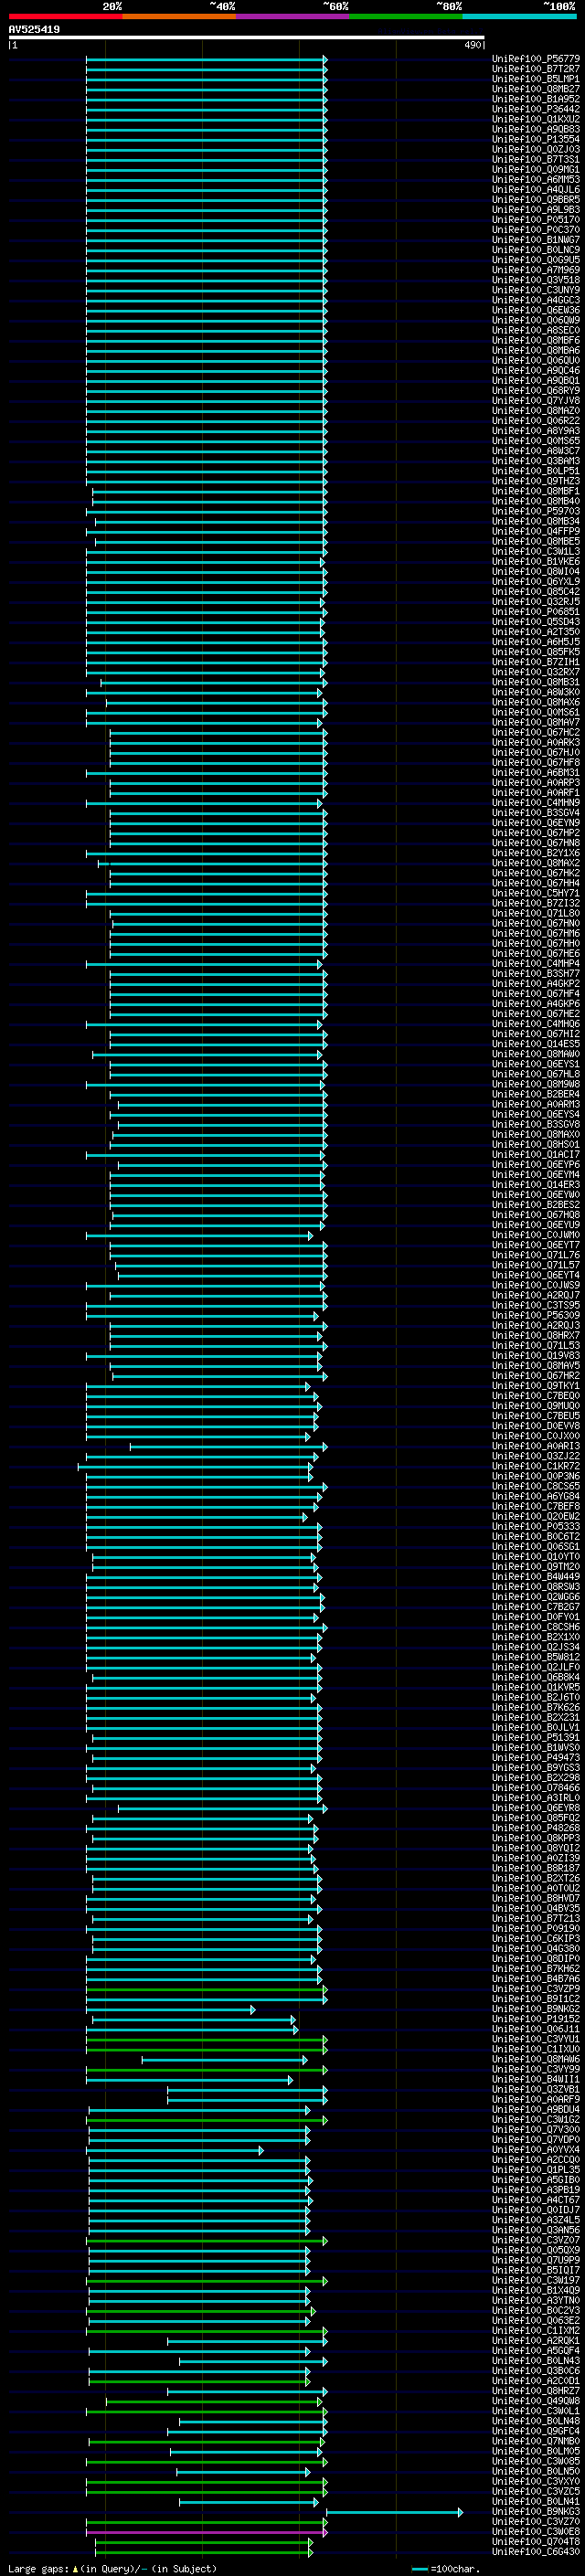Open hit UniRef100_P56779
This screenshot has height=2576, width=585.
pos(536,59)
